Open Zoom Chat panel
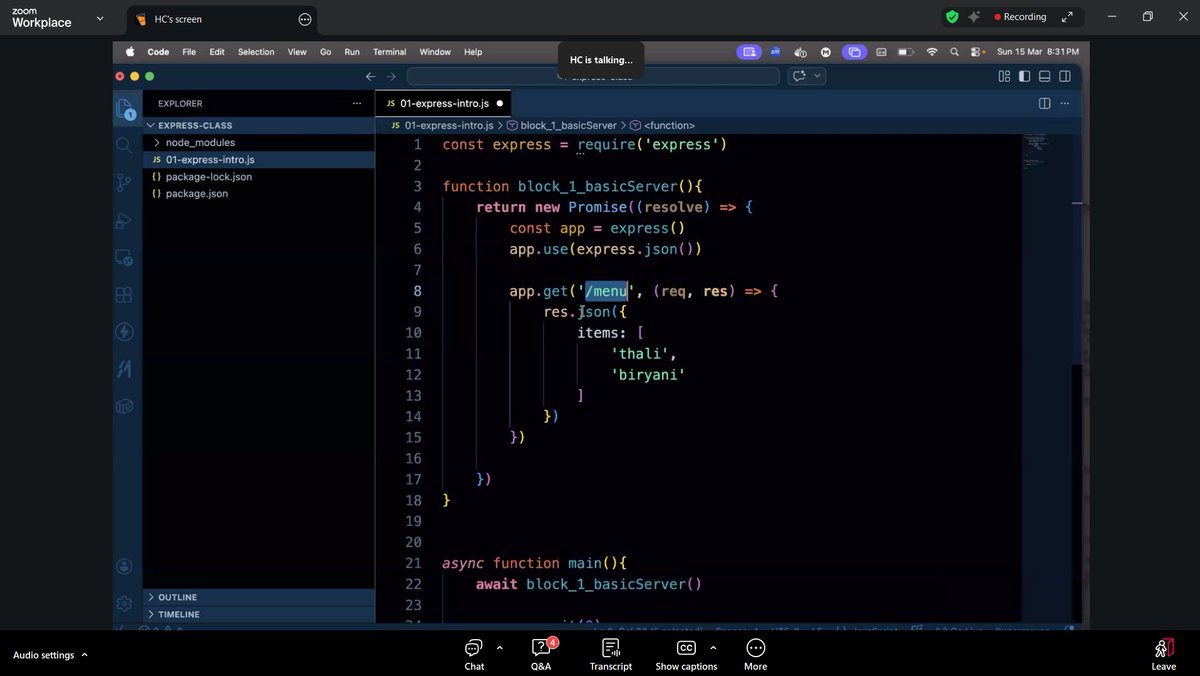 pyautogui.click(x=474, y=653)
